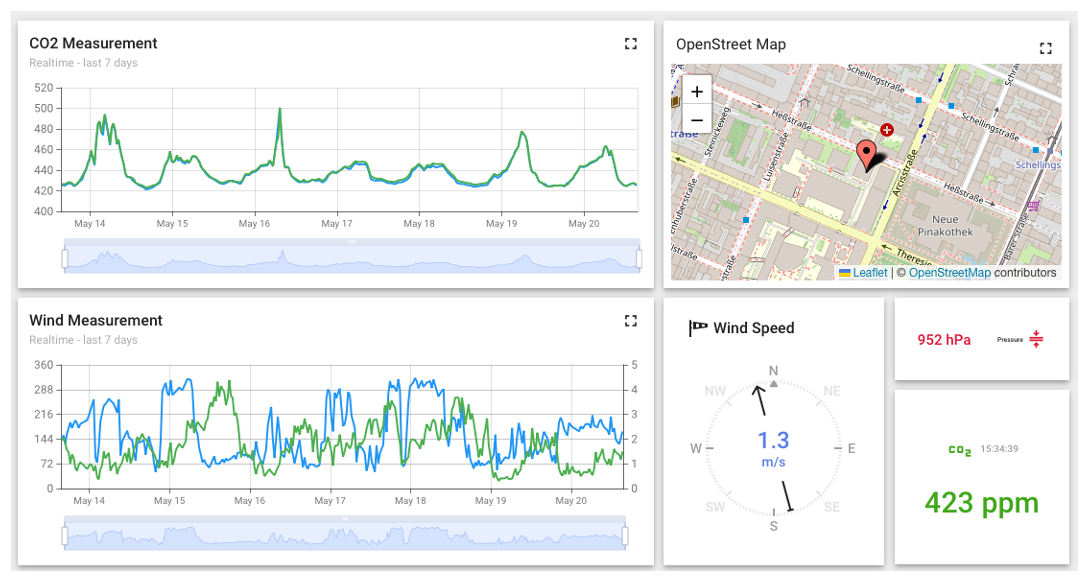Zoom out on the map

point(697,119)
